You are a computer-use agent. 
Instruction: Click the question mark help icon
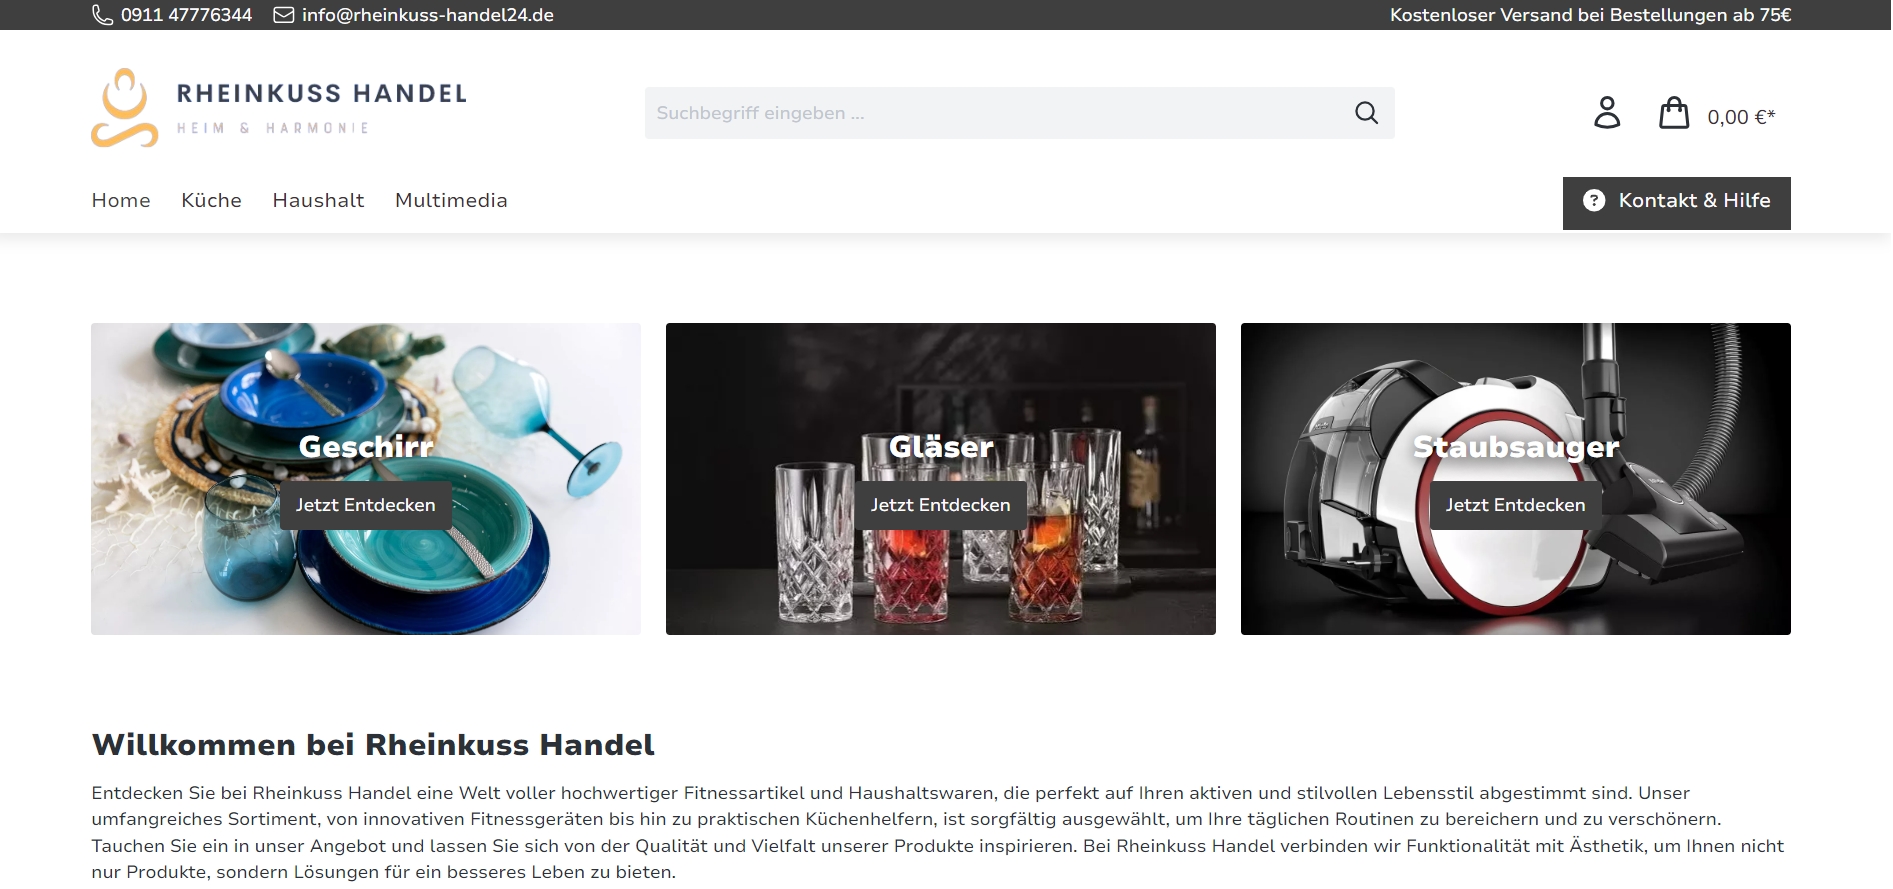(1594, 201)
